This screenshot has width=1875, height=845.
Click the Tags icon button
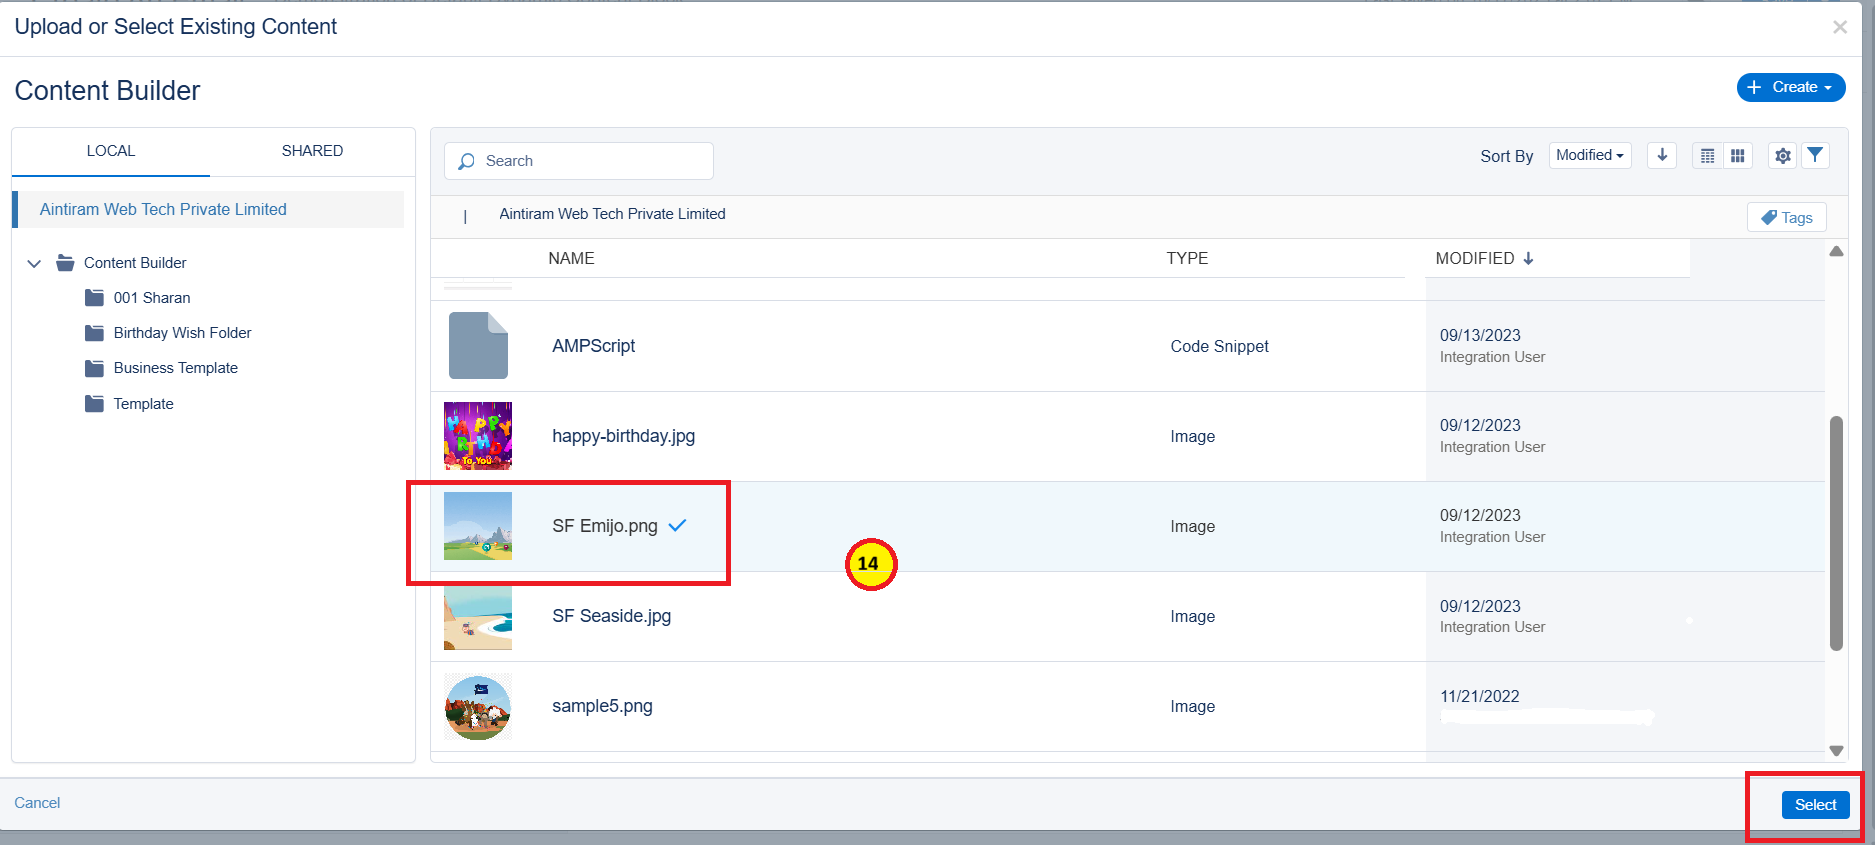1786,217
